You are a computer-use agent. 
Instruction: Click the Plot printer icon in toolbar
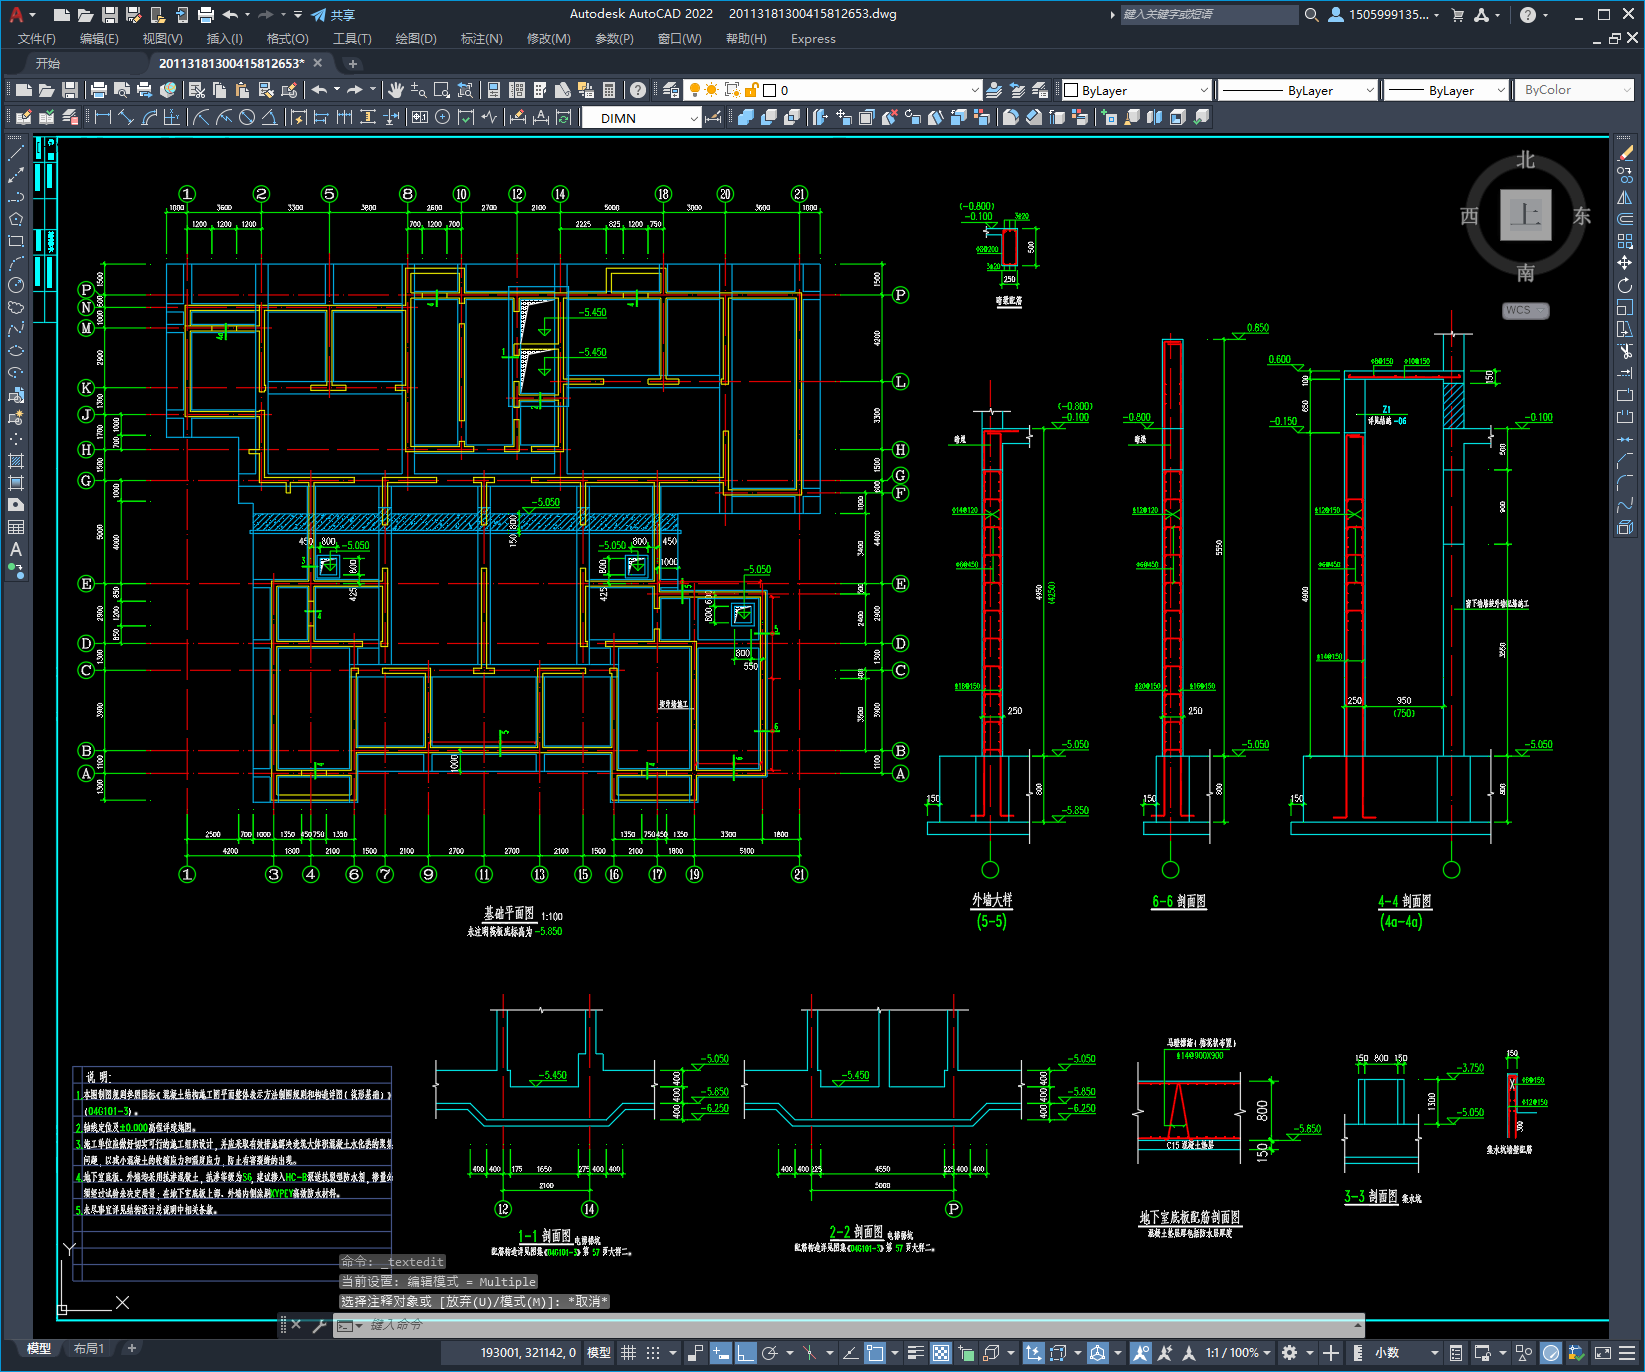pyautogui.click(x=99, y=90)
